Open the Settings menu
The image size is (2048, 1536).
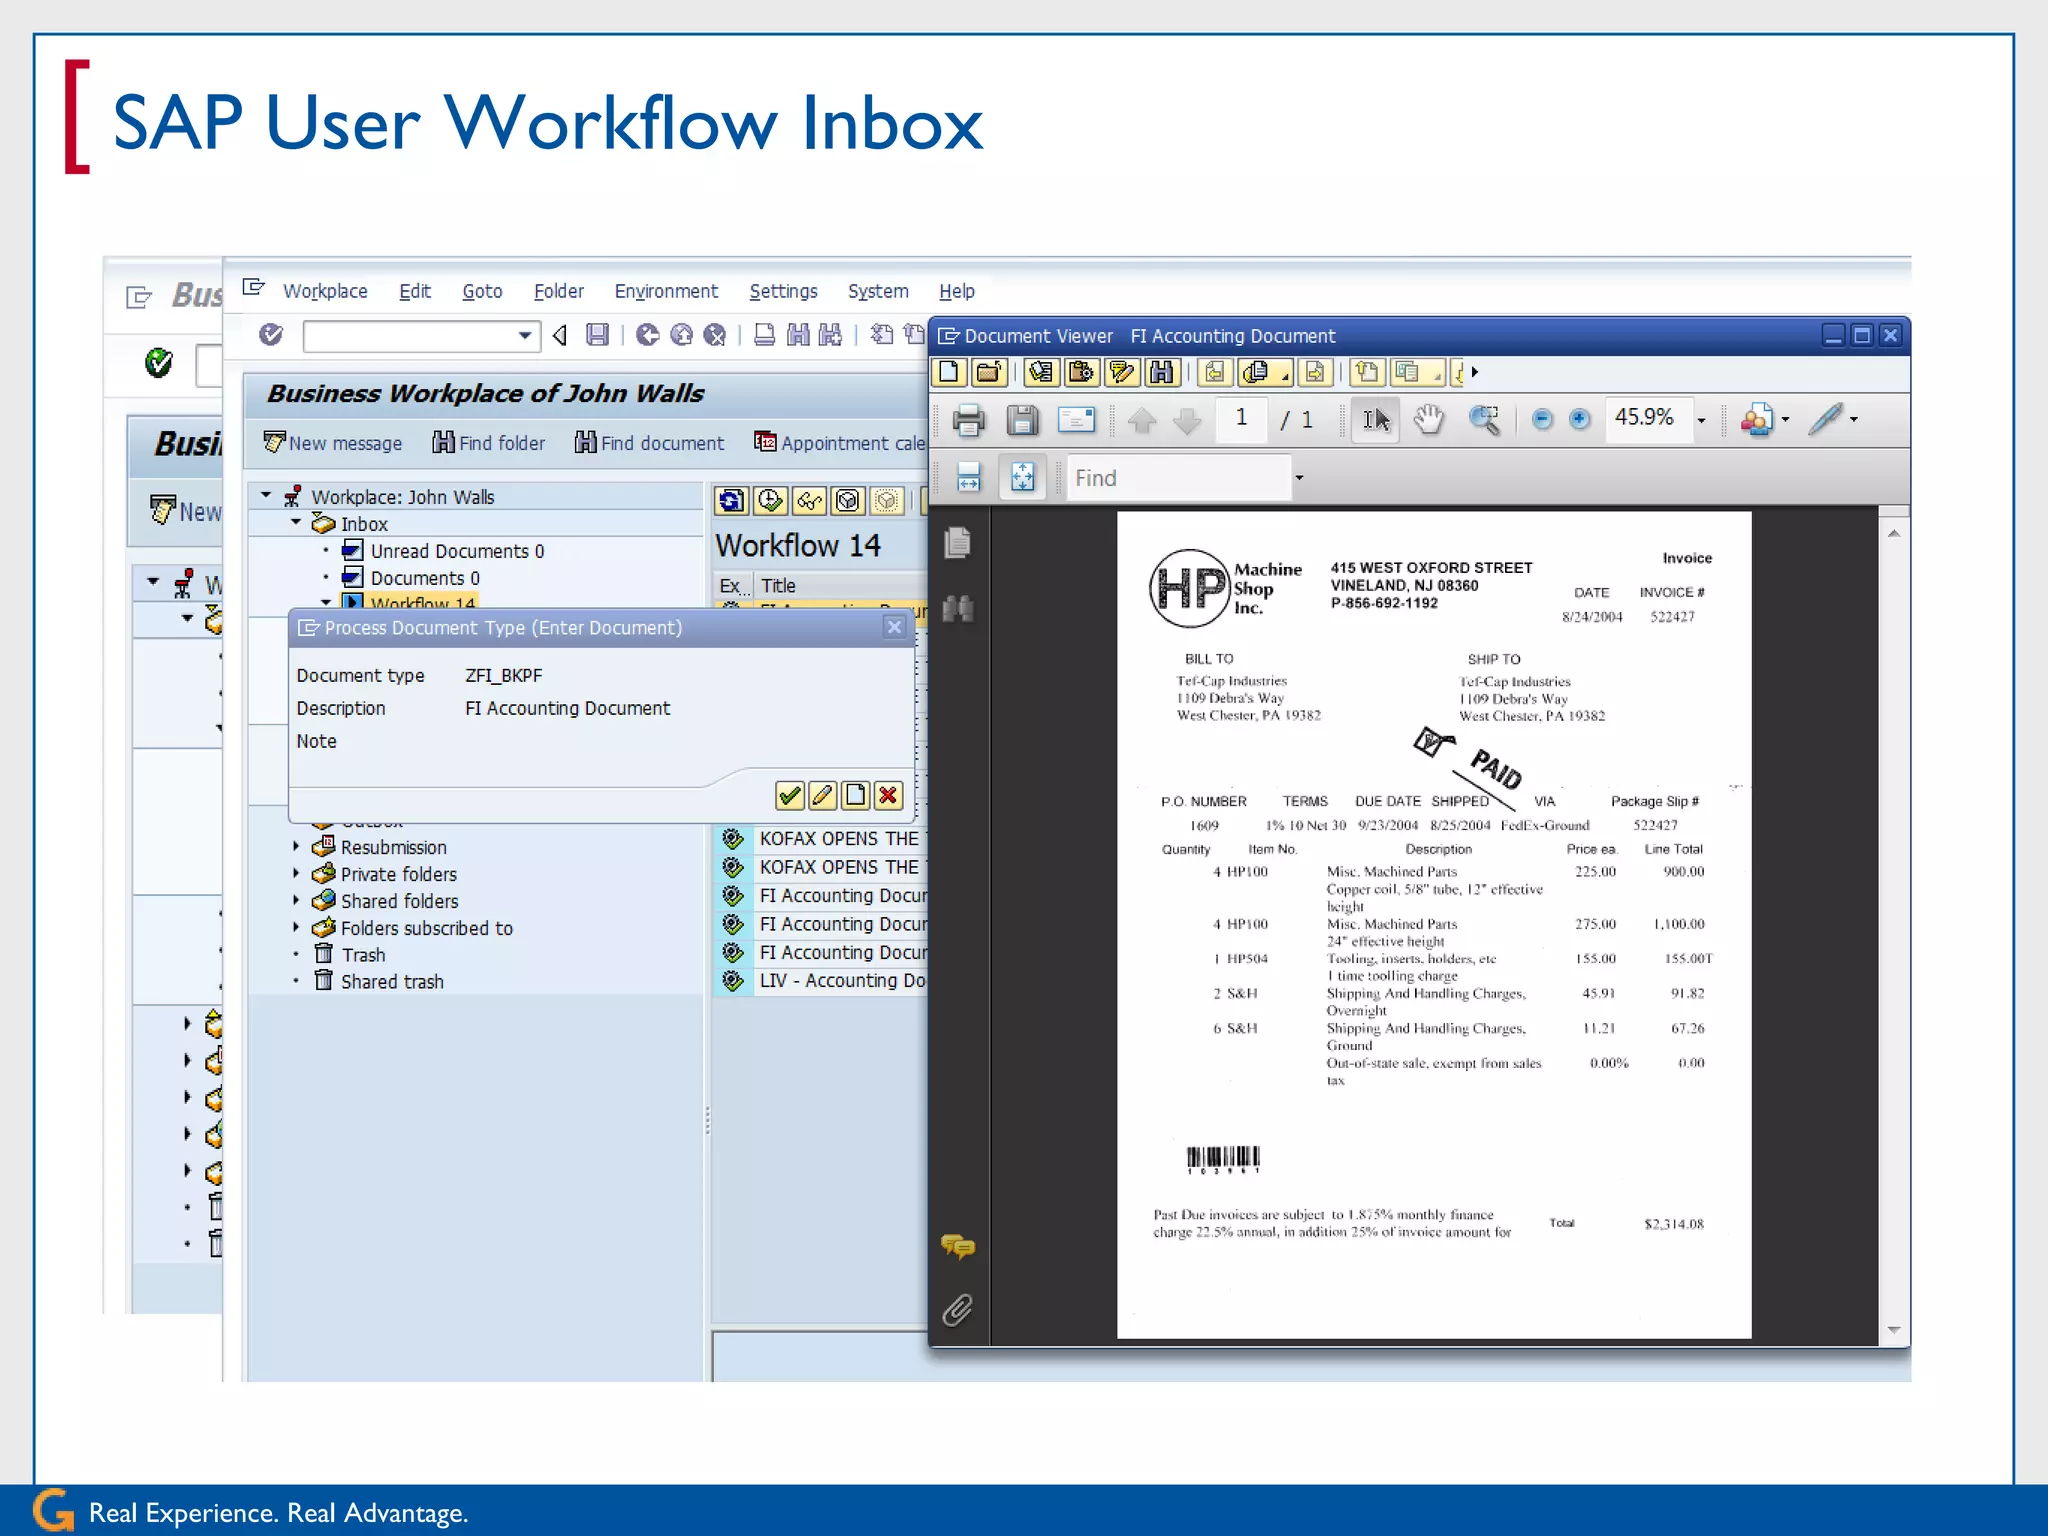pos(783,291)
